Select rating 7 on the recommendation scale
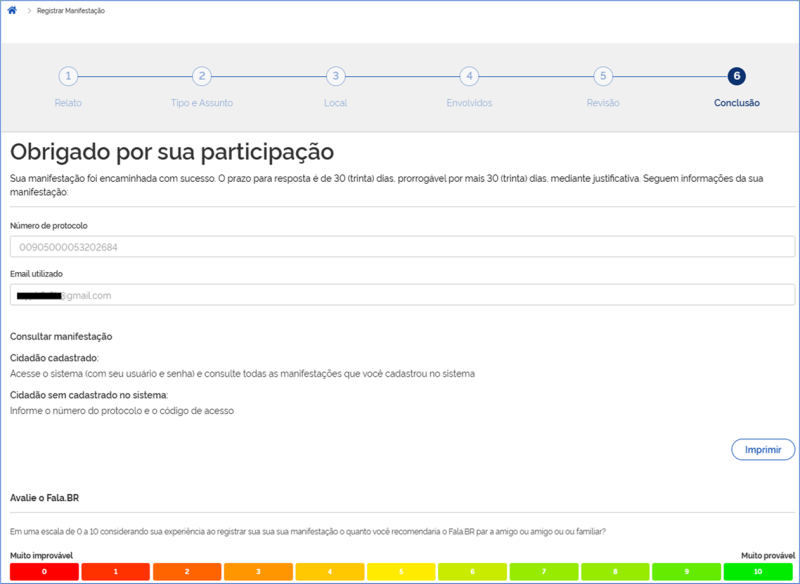The image size is (800, 584). (543, 572)
